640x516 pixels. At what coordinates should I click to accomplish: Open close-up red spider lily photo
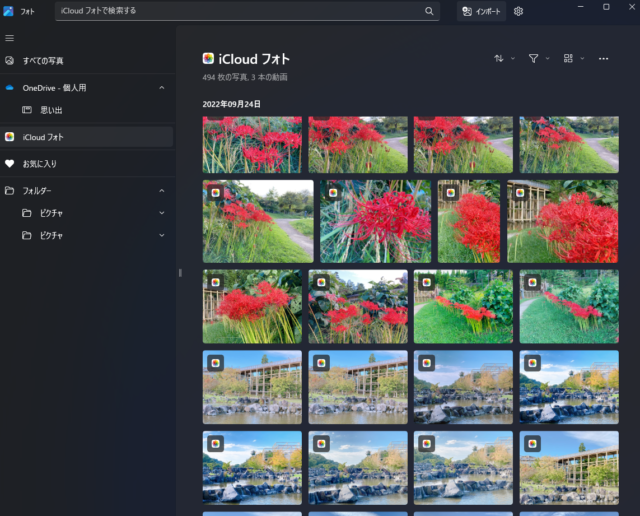point(376,221)
